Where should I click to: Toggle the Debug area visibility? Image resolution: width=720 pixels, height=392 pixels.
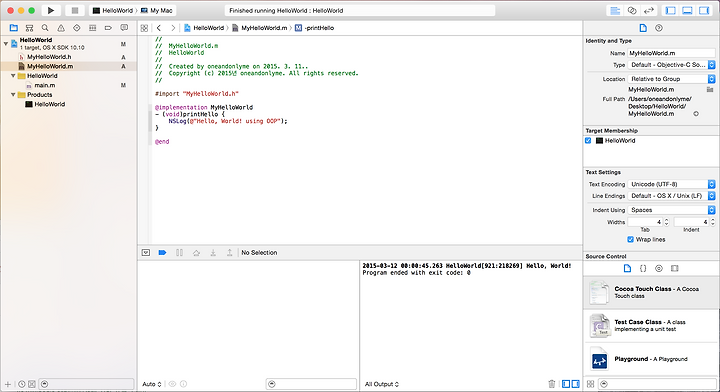pos(687,10)
